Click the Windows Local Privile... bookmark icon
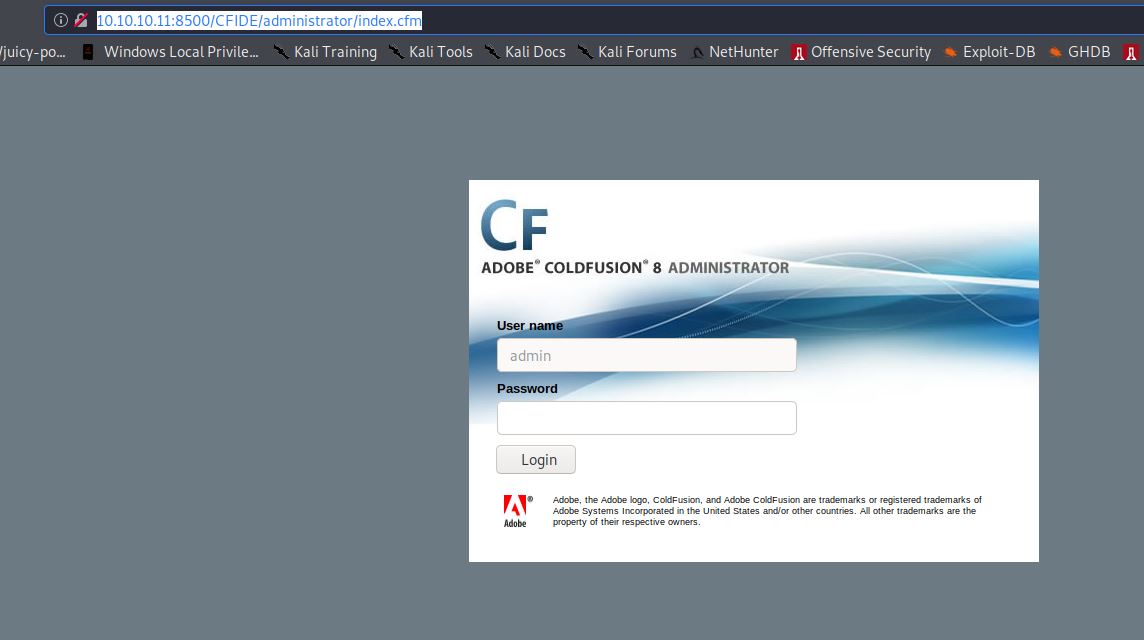The image size is (1144, 640). click(x=88, y=52)
